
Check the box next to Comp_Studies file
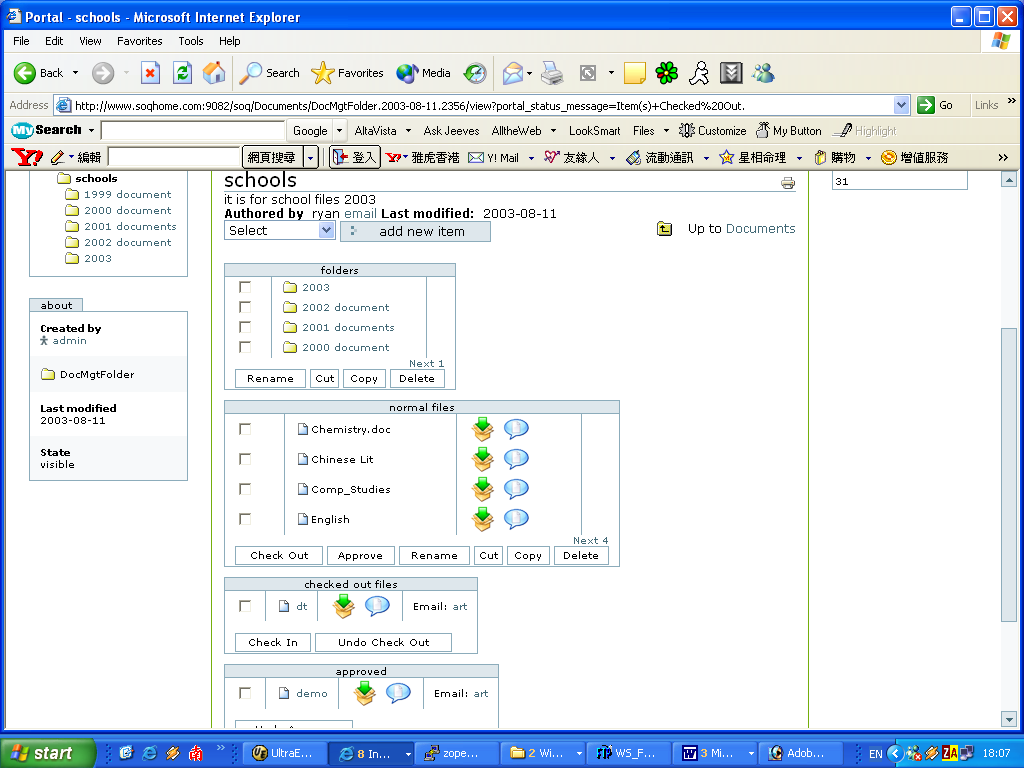[245, 489]
